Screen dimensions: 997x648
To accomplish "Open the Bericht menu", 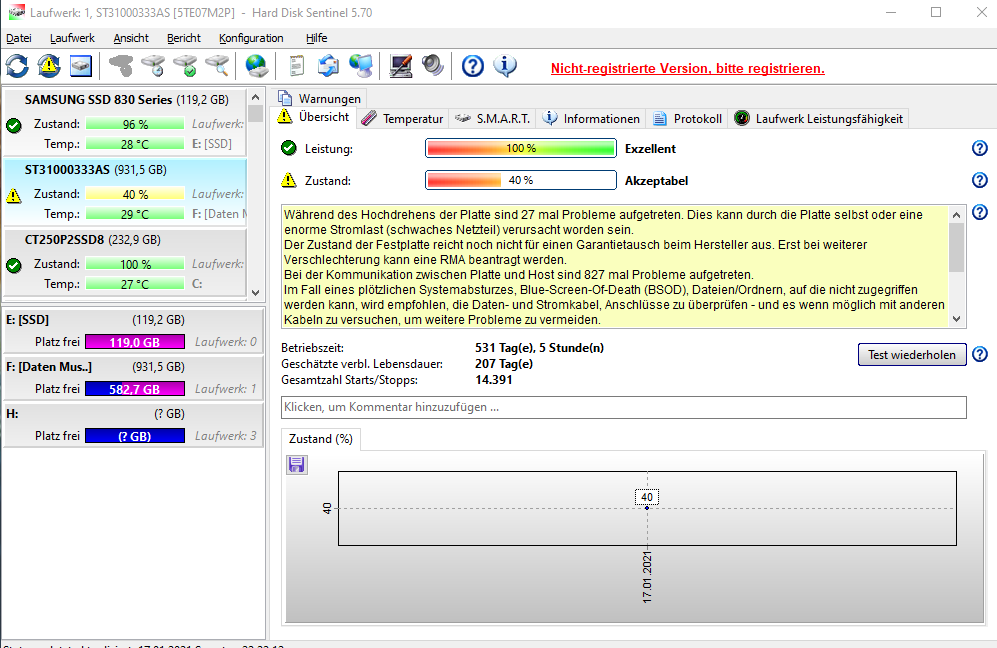I will click(184, 38).
